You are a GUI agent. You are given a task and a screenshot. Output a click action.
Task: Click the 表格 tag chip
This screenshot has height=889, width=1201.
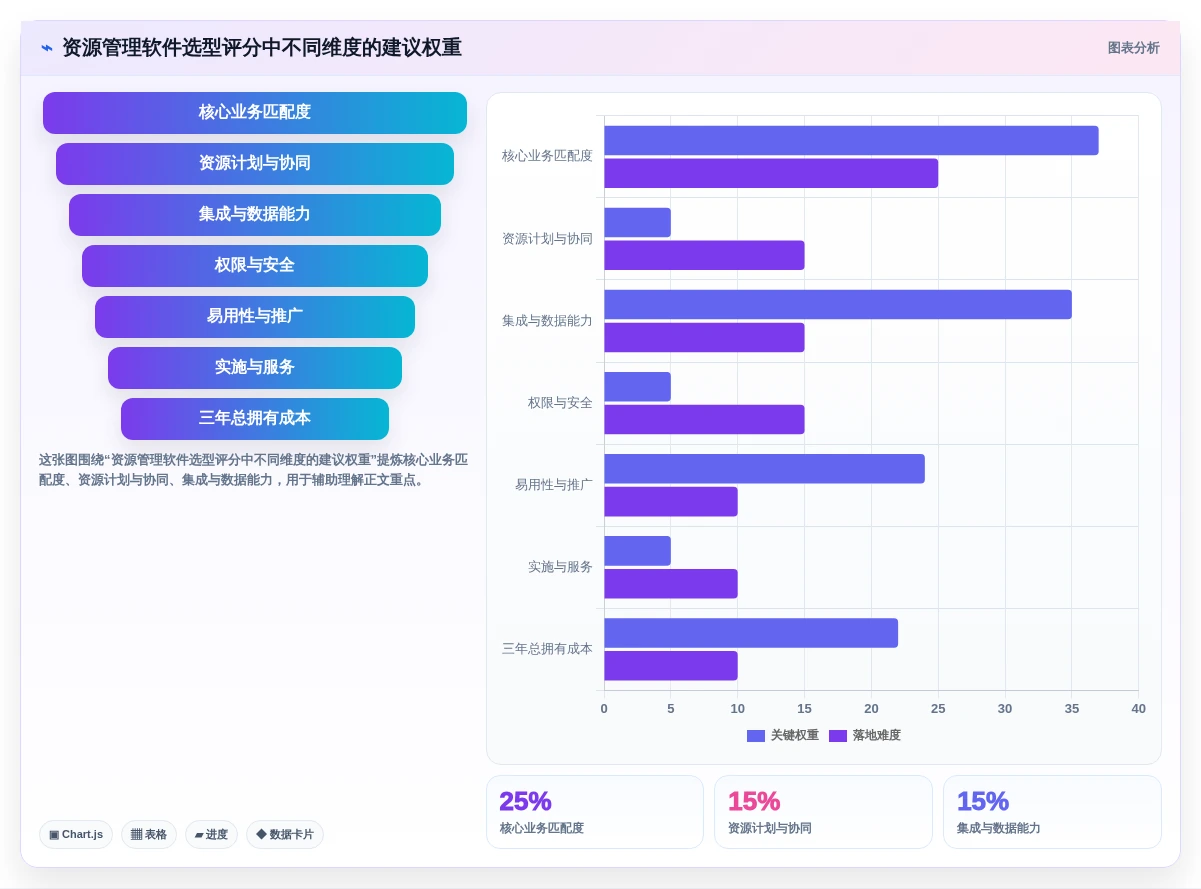tap(149, 834)
